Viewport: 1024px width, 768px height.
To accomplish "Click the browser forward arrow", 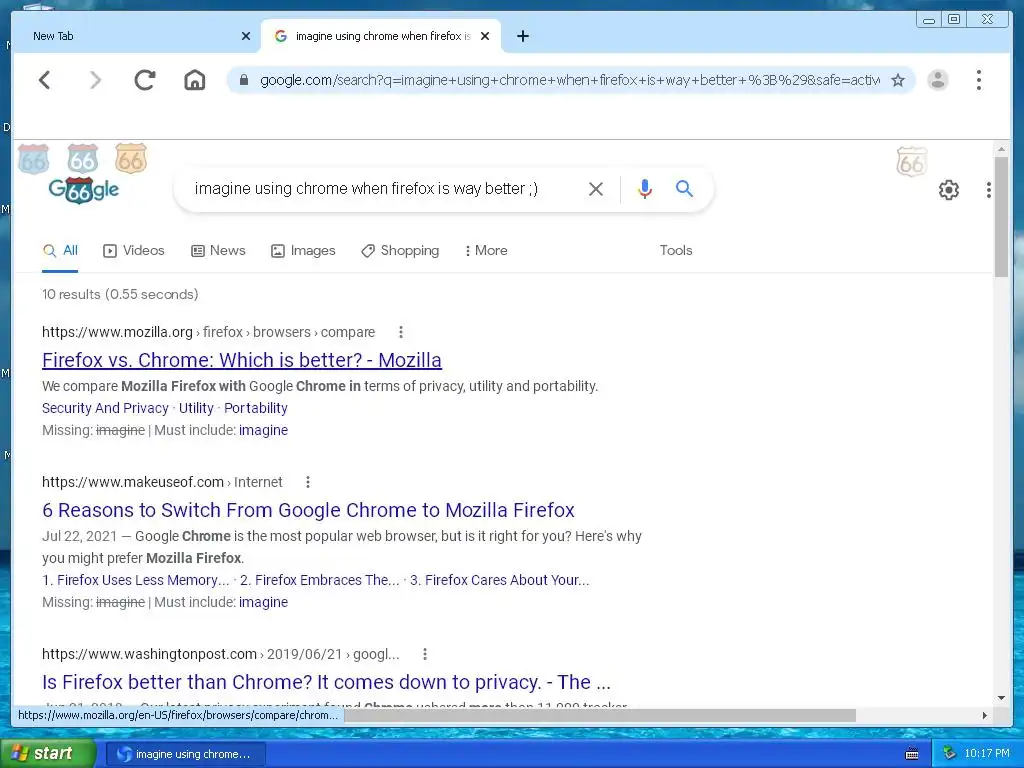I will [x=95, y=80].
